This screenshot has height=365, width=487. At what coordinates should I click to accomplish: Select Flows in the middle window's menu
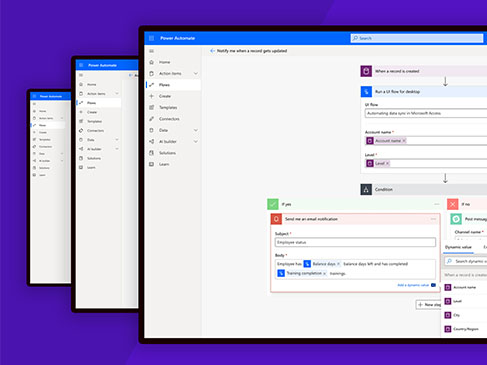(92, 103)
